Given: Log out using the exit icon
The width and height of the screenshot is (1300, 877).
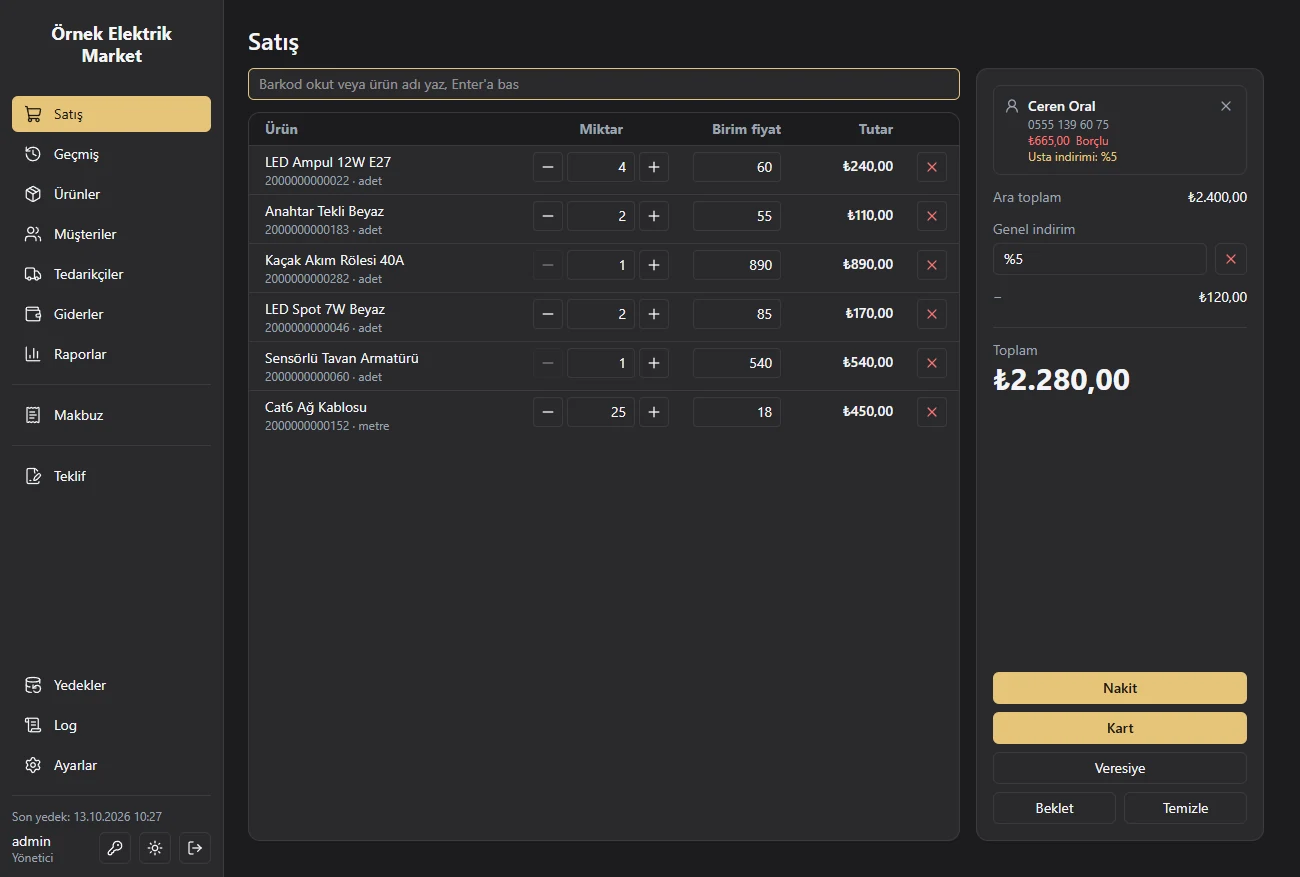Looking at the screenshot, I should [195, 848].
